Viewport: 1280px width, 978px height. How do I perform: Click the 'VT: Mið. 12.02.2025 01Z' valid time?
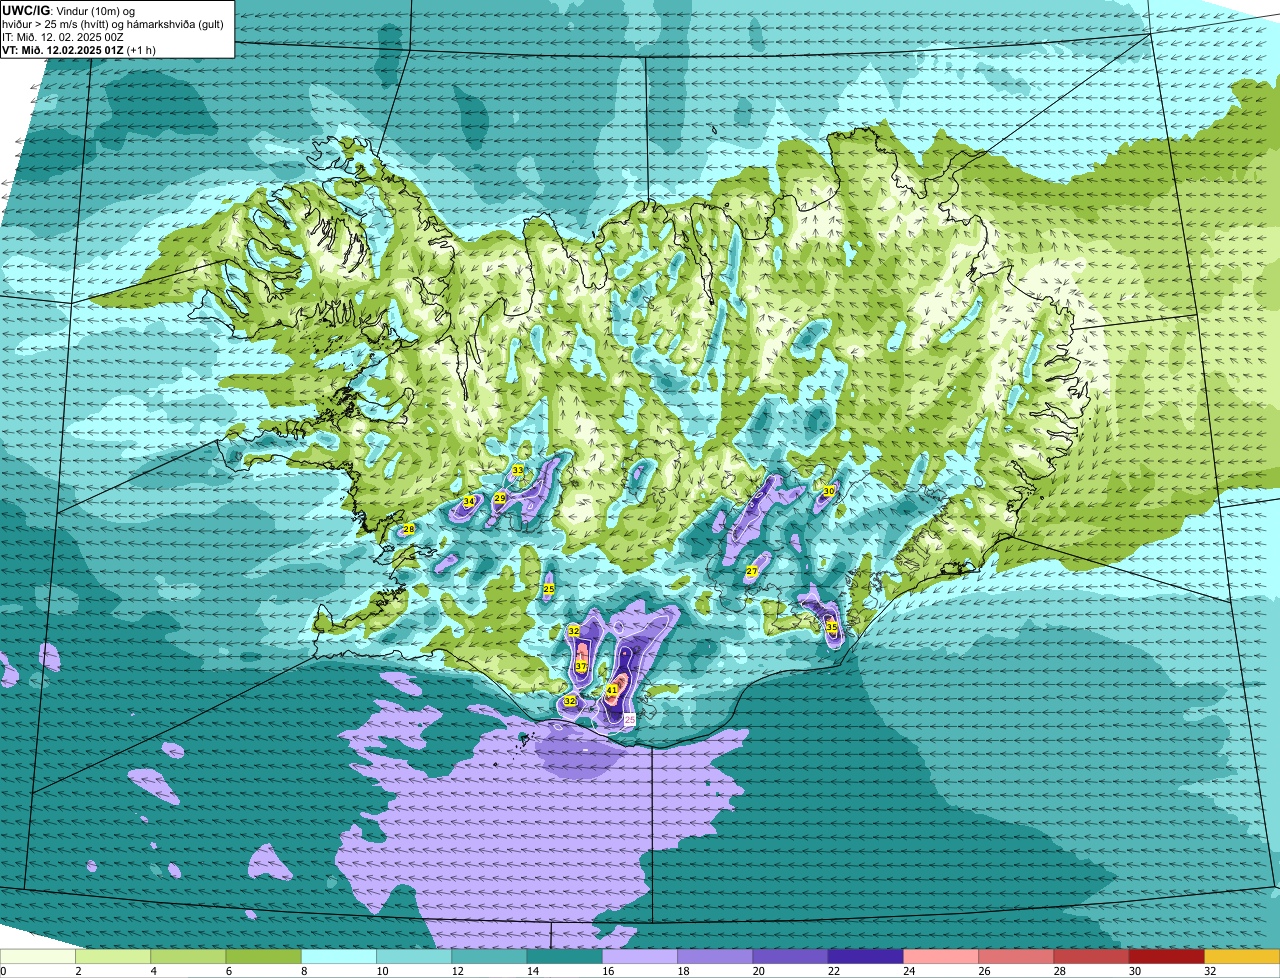63,50
